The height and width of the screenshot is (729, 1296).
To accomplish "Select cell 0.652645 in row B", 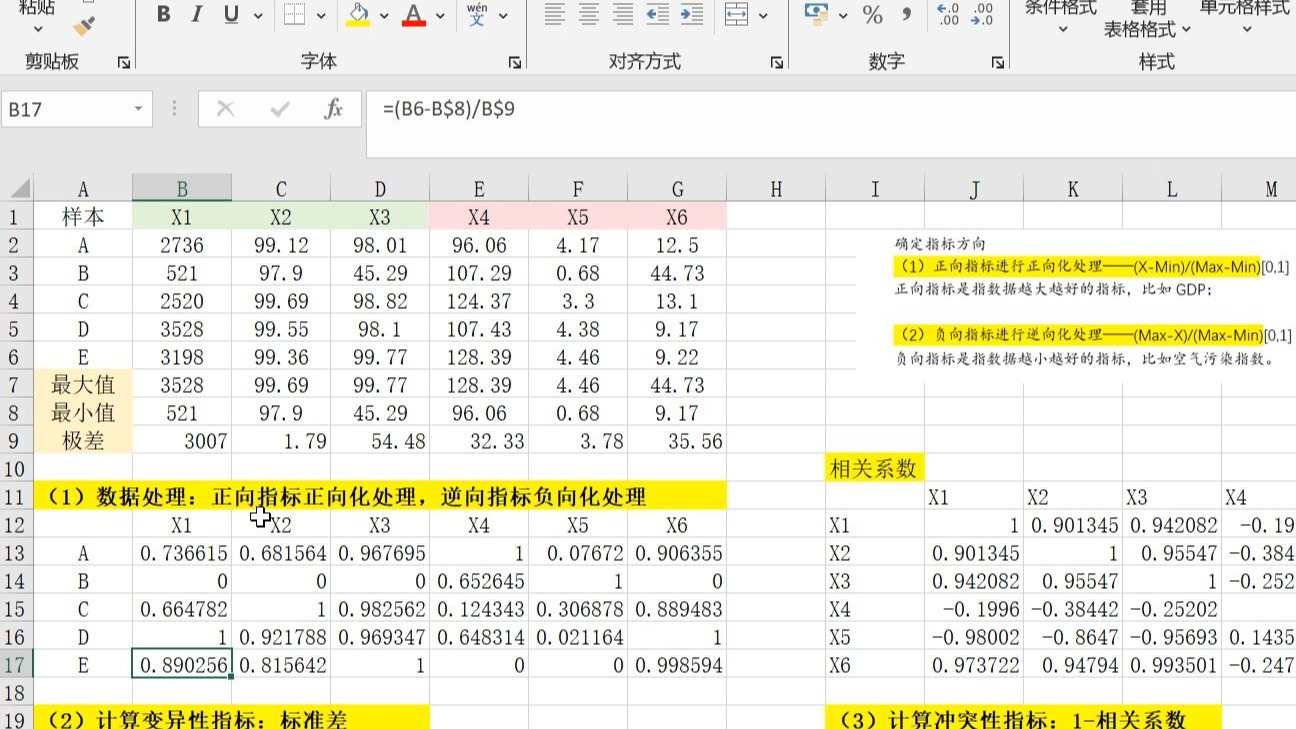I will coord(479,581).
